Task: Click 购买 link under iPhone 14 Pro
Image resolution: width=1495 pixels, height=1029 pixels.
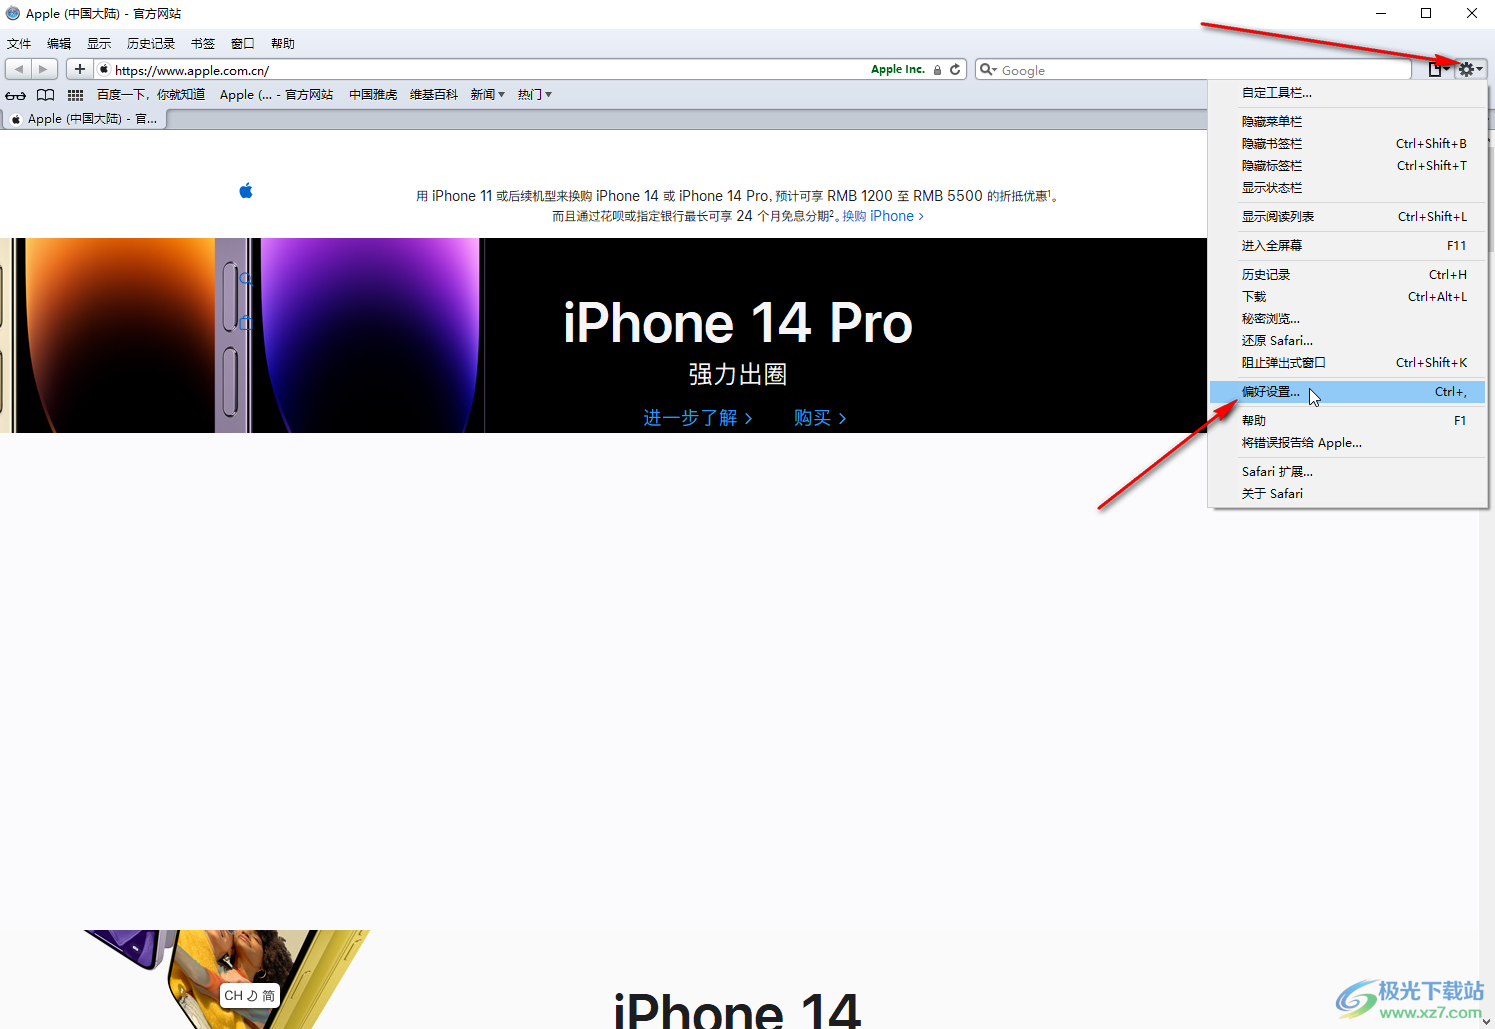Action: pyautogui.click(x=820, y=418)
